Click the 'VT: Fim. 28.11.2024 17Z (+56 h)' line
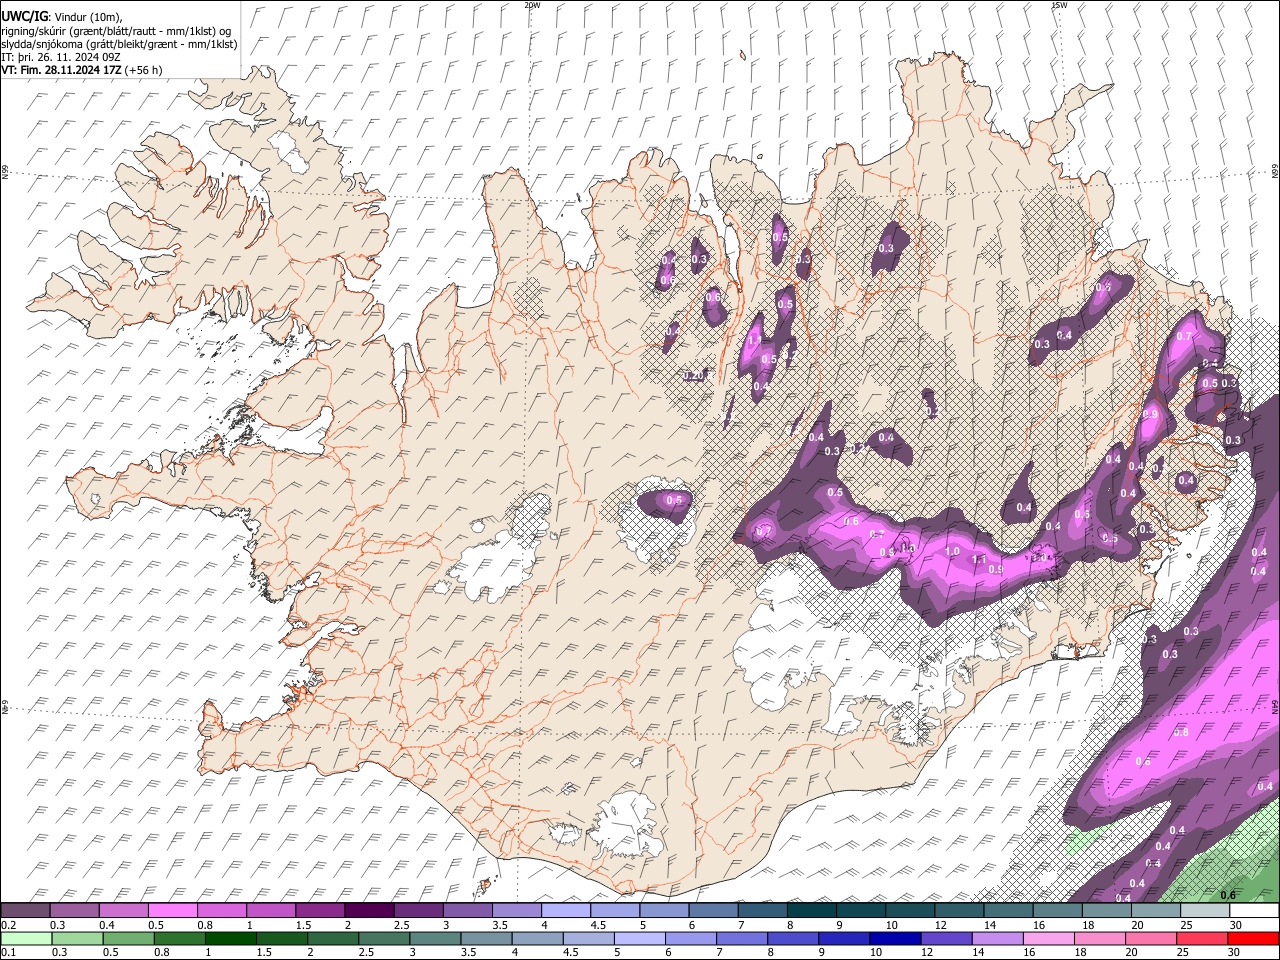The width and height of the screenshot is (1280, 960). (82, 70)
